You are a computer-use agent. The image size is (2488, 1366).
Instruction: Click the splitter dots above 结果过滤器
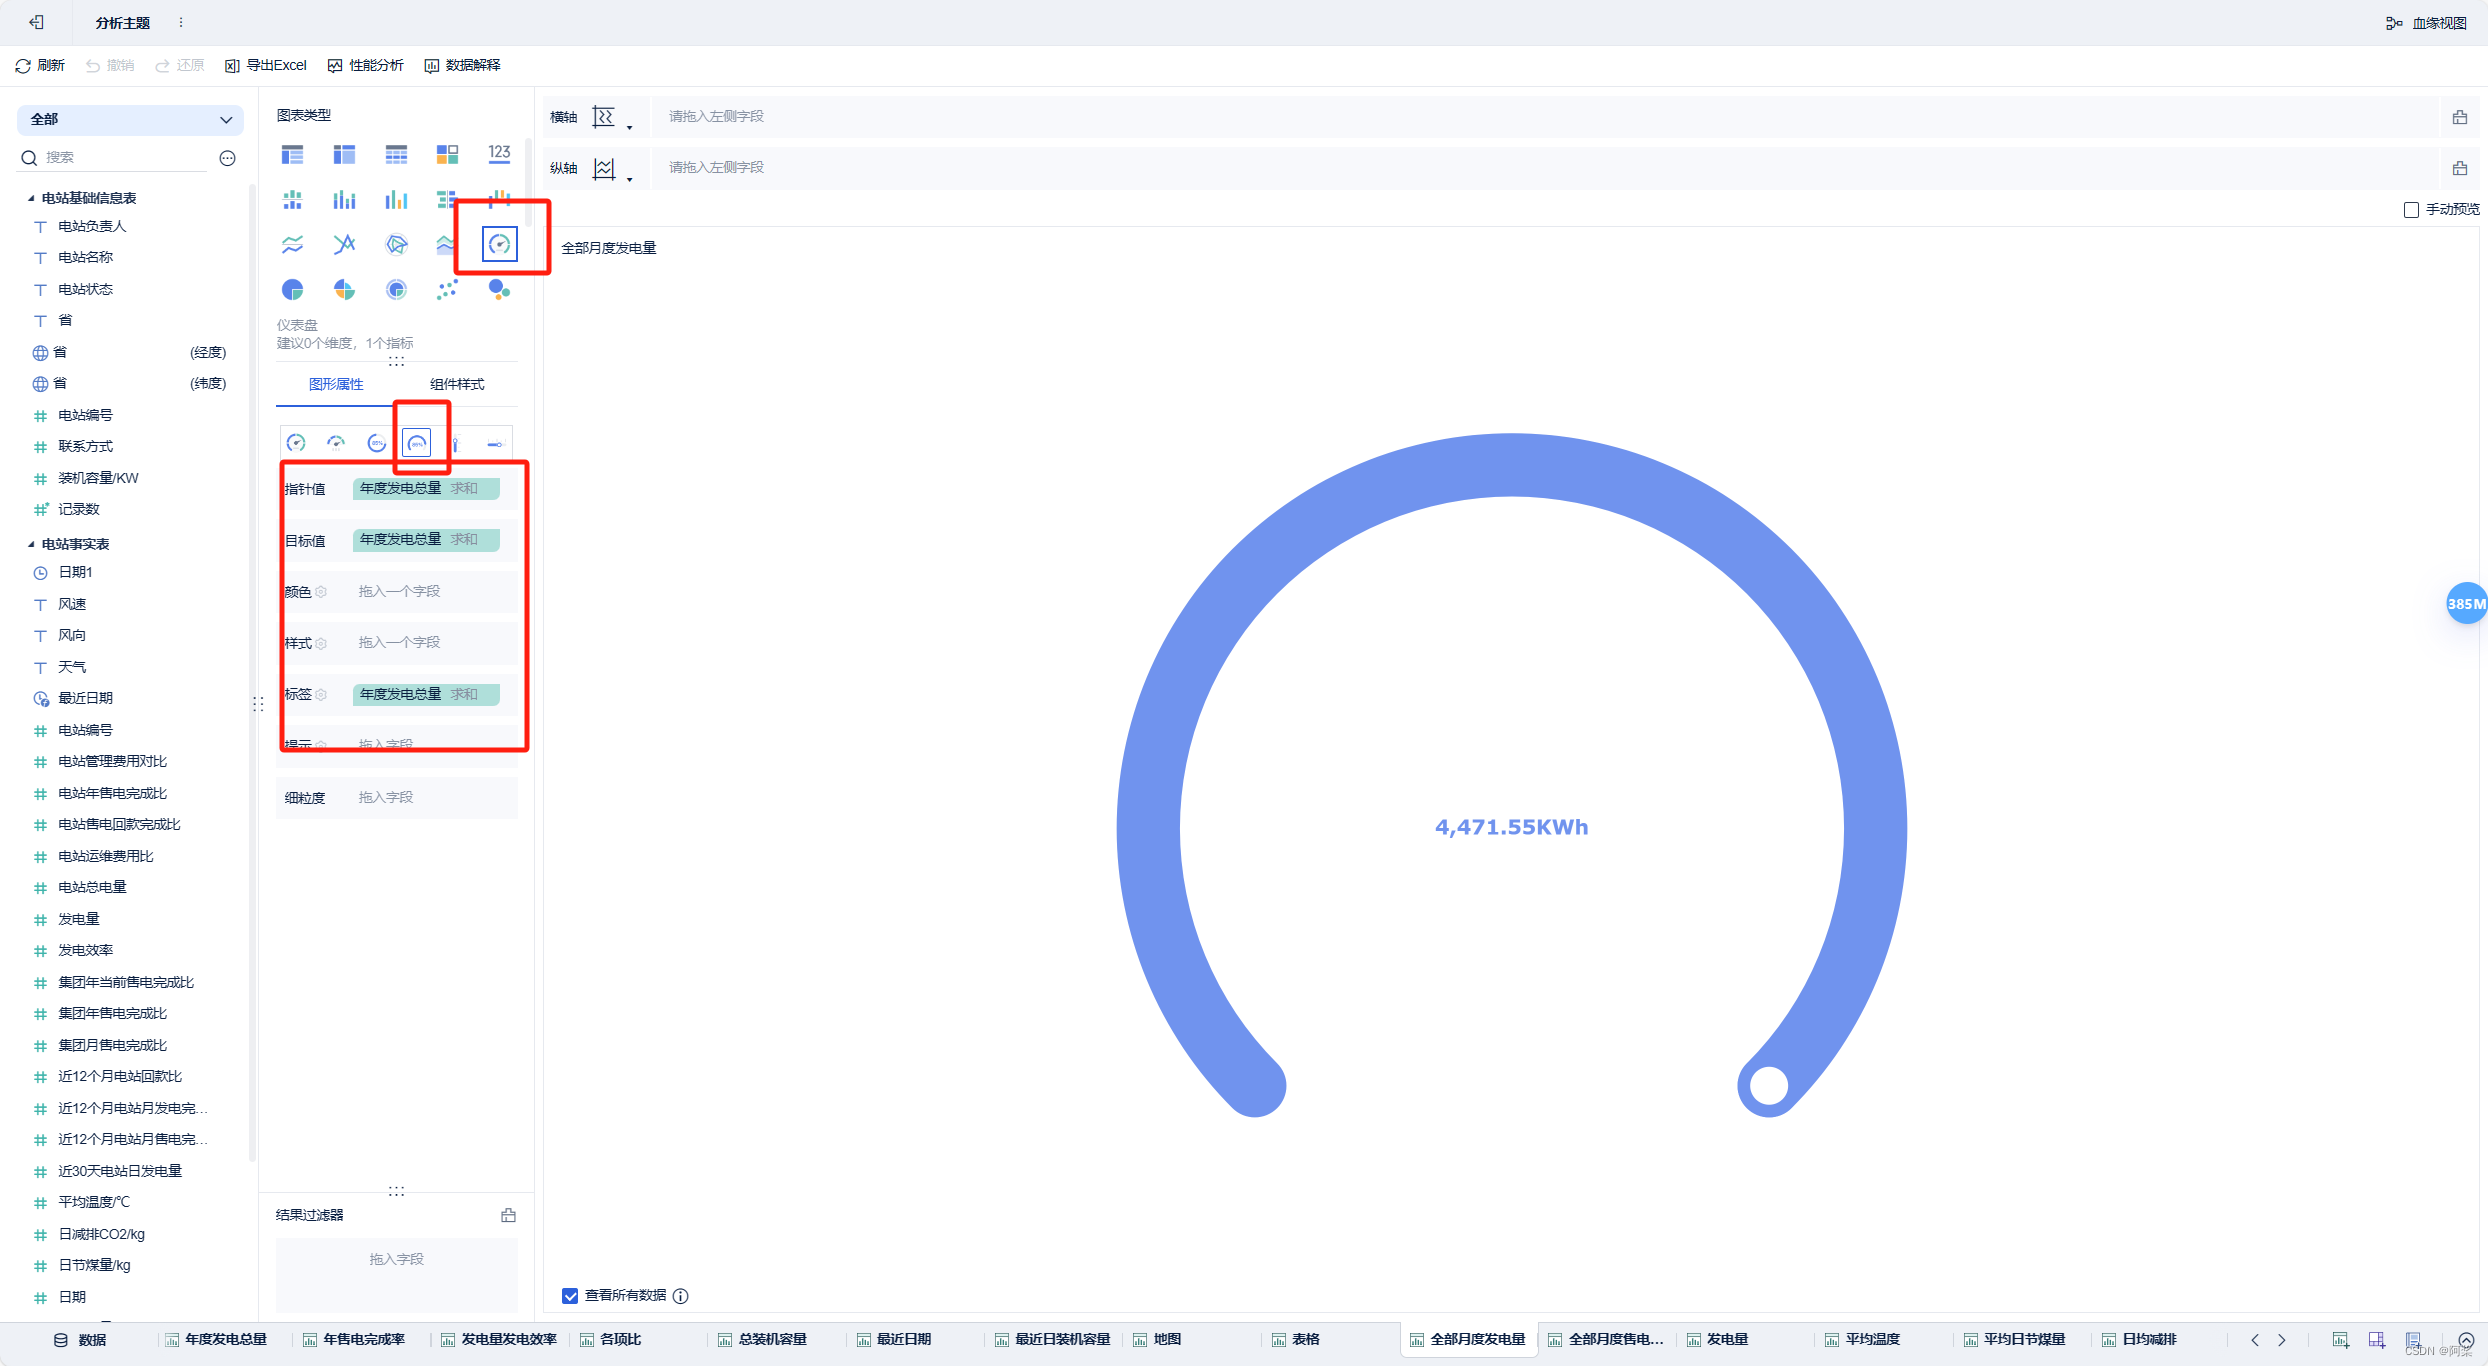[x=396, y=1192]
